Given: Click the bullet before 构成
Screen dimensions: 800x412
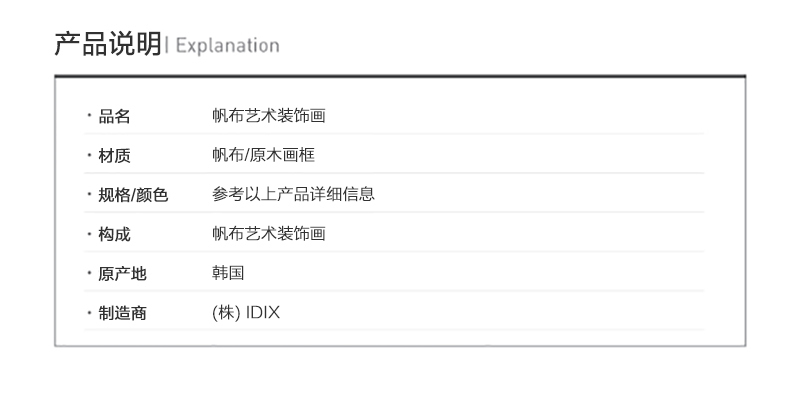Looking at the screenshot, I should tap(89, 235).
